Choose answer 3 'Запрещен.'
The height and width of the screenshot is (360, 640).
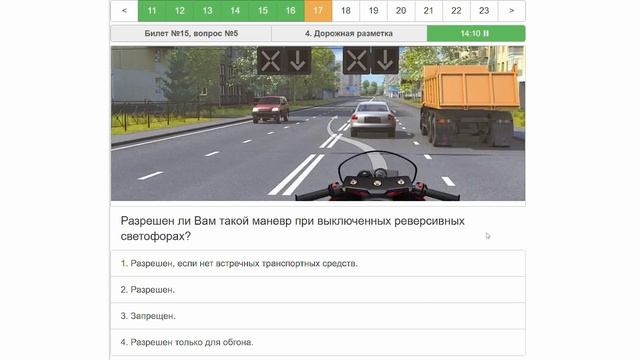click(x=318, y=316)
